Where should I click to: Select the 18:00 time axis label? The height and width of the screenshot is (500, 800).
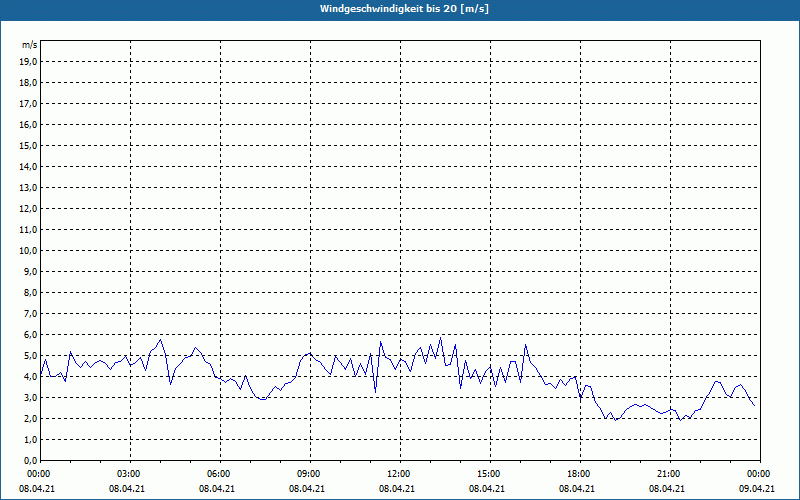pyautogui.click(x=581, y=474)
